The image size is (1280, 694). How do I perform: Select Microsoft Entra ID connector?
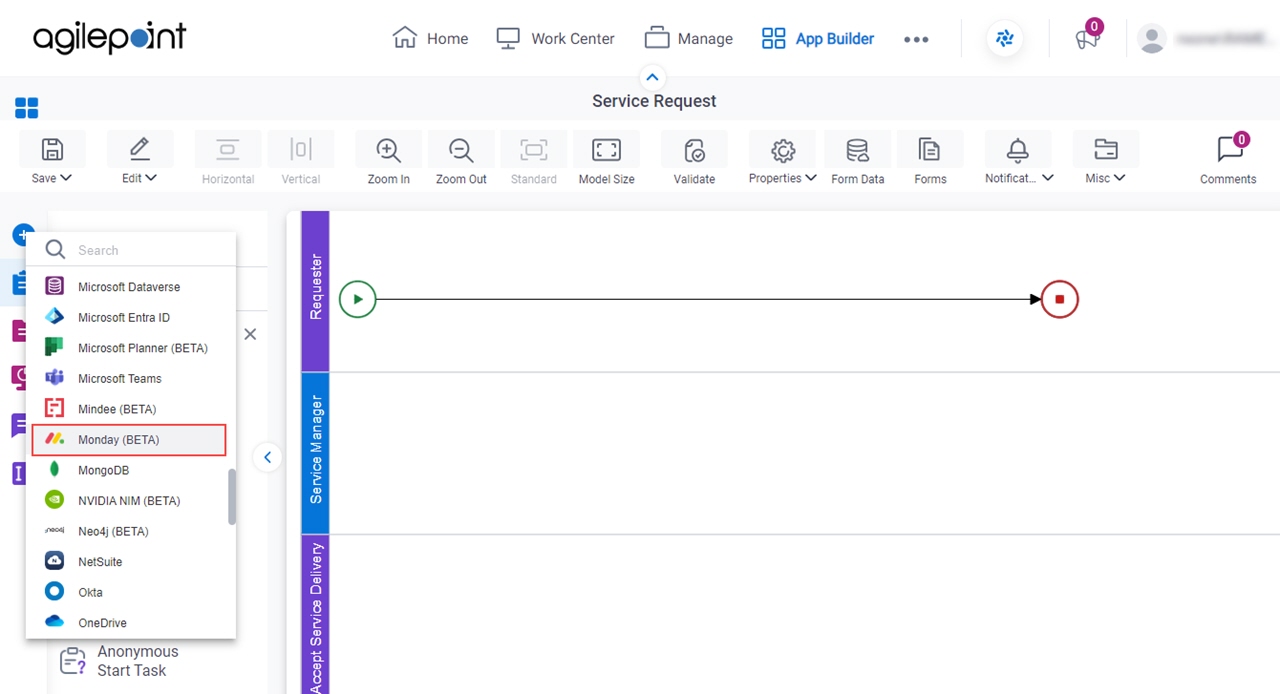click(x=130, y=317)
